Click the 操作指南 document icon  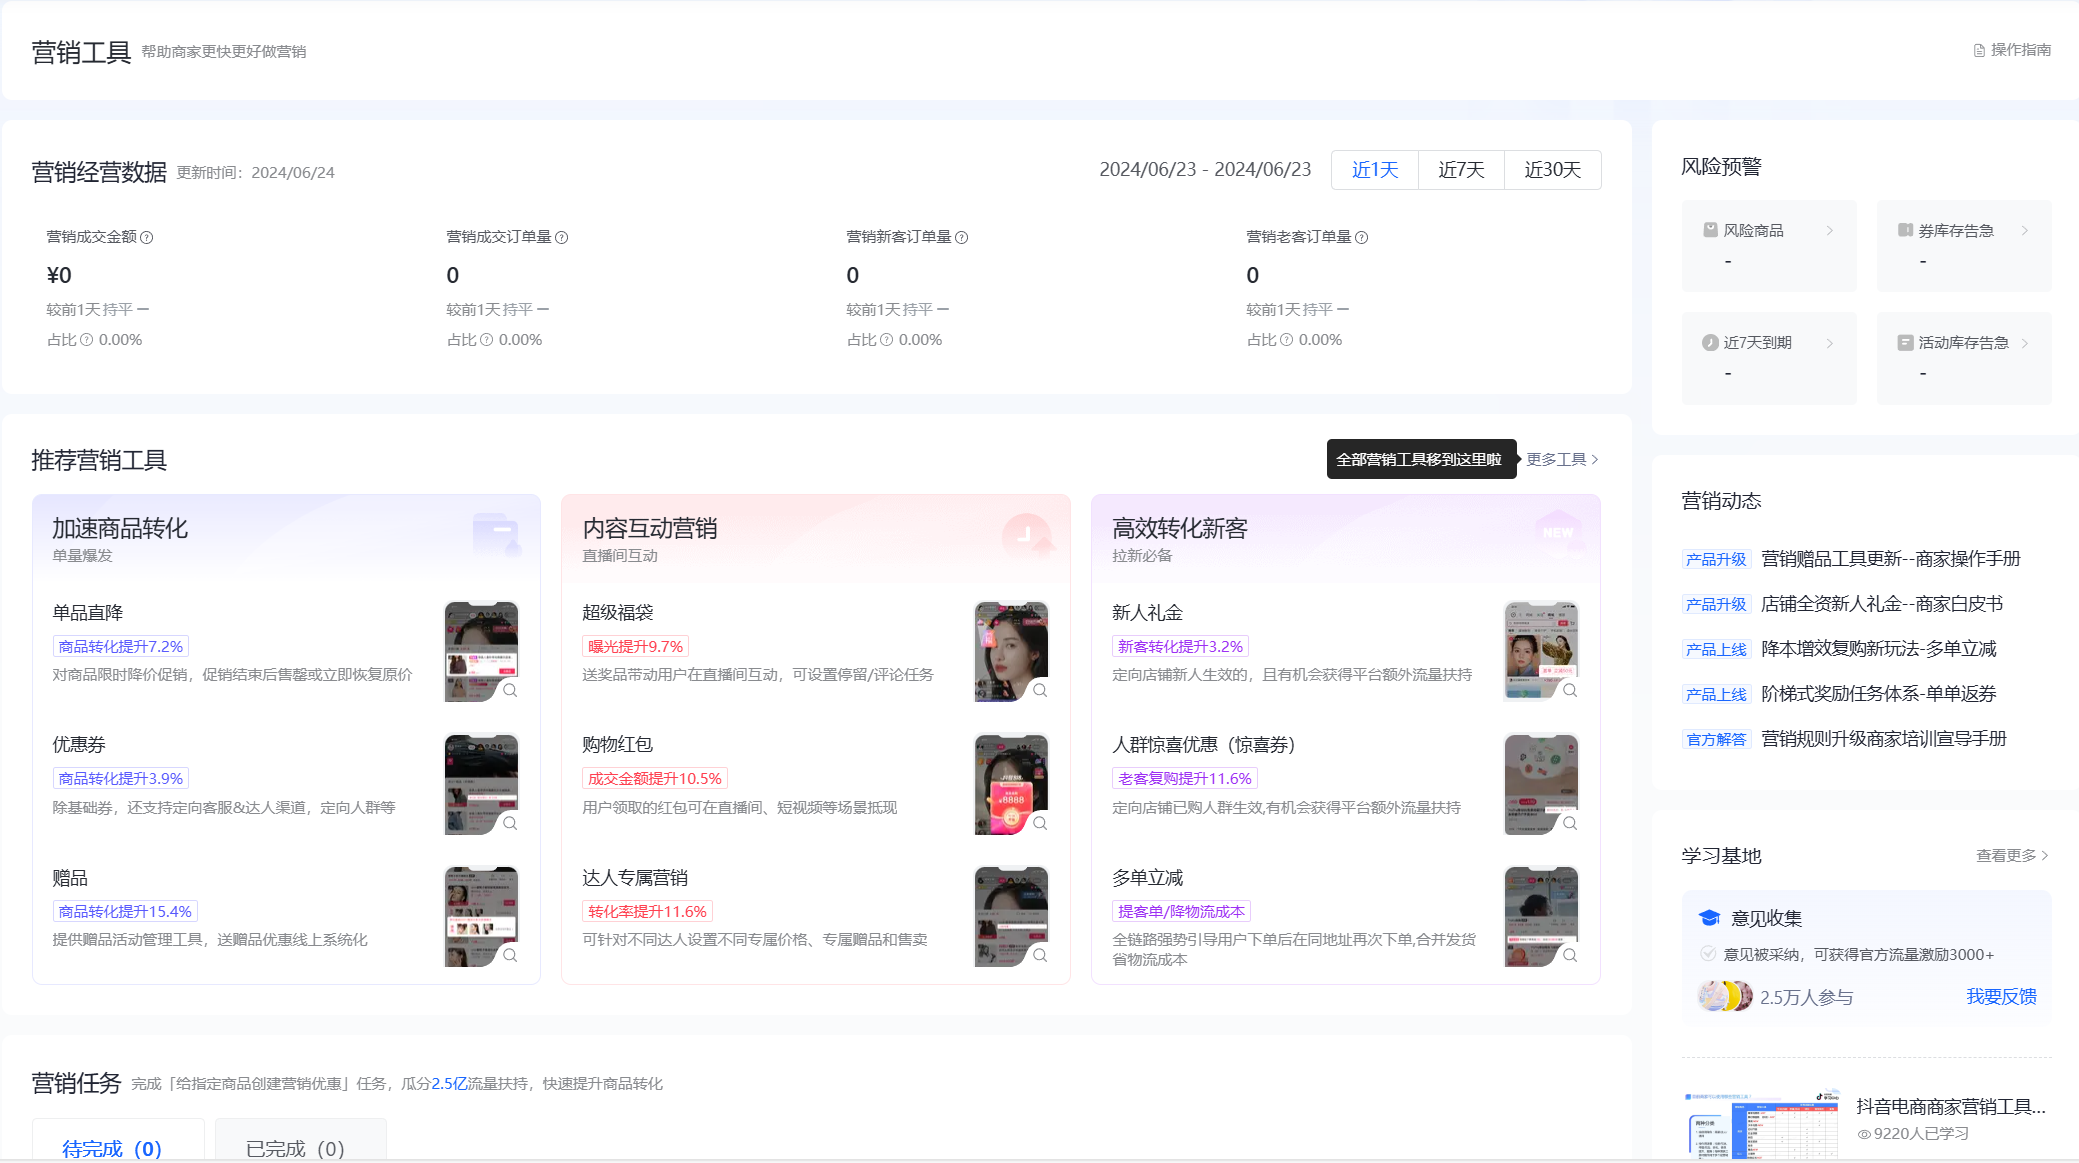[1979, 51]
